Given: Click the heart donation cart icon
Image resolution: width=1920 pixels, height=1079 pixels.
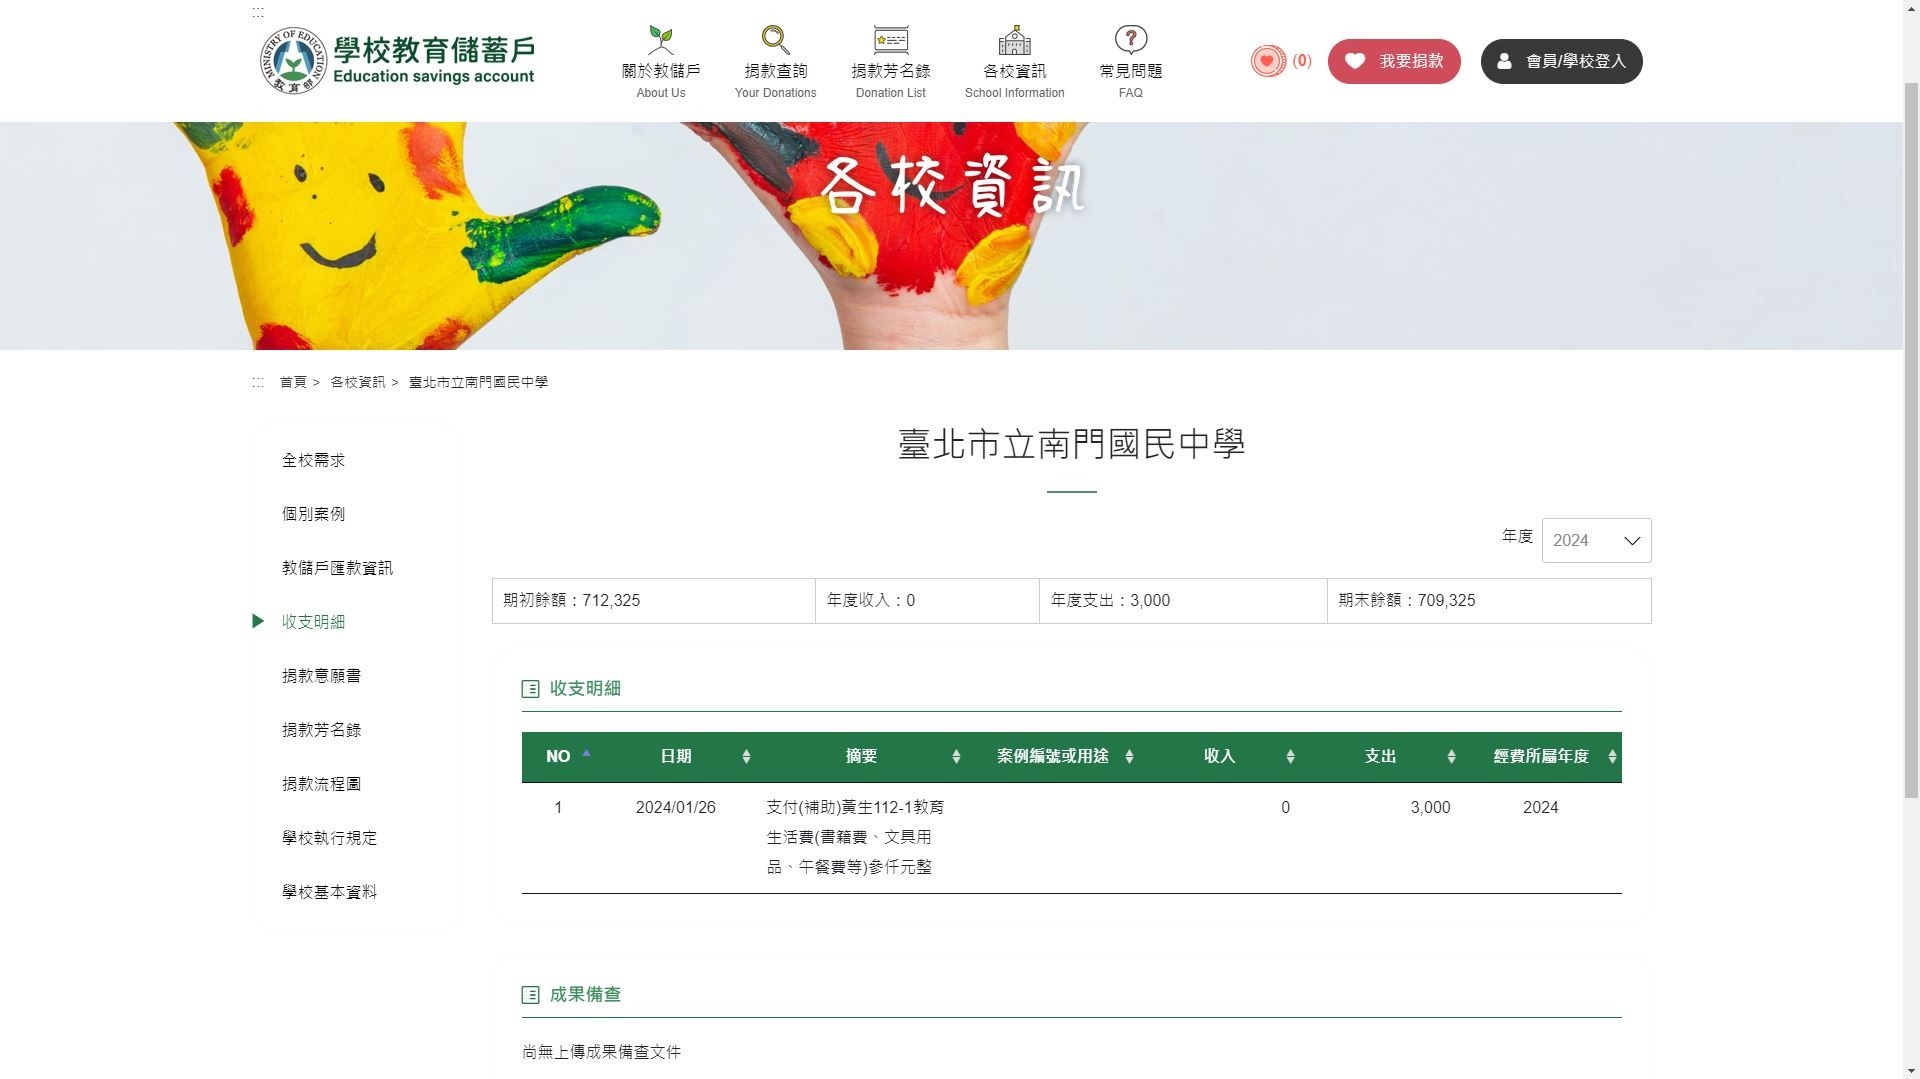Looking at the screenshot, I should click(x=1268, y=61).
